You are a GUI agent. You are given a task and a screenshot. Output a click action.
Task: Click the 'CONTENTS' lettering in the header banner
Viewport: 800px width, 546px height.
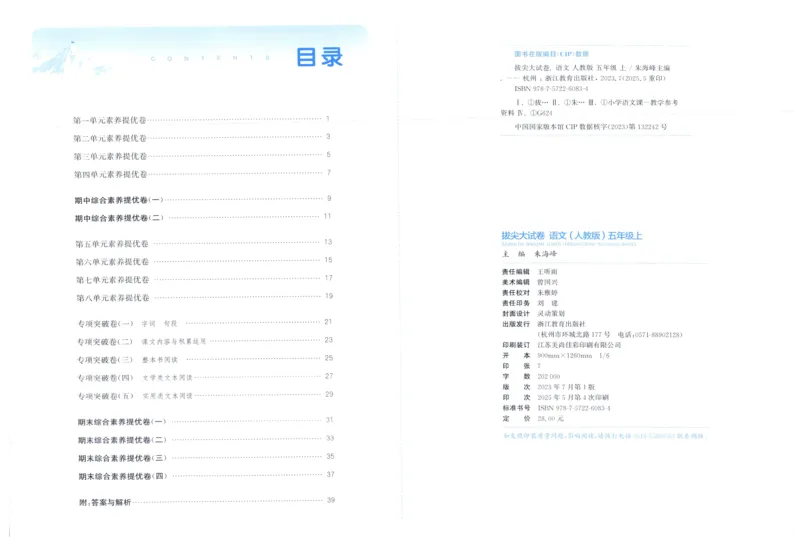pyautogui.click(x=210, y=58)
